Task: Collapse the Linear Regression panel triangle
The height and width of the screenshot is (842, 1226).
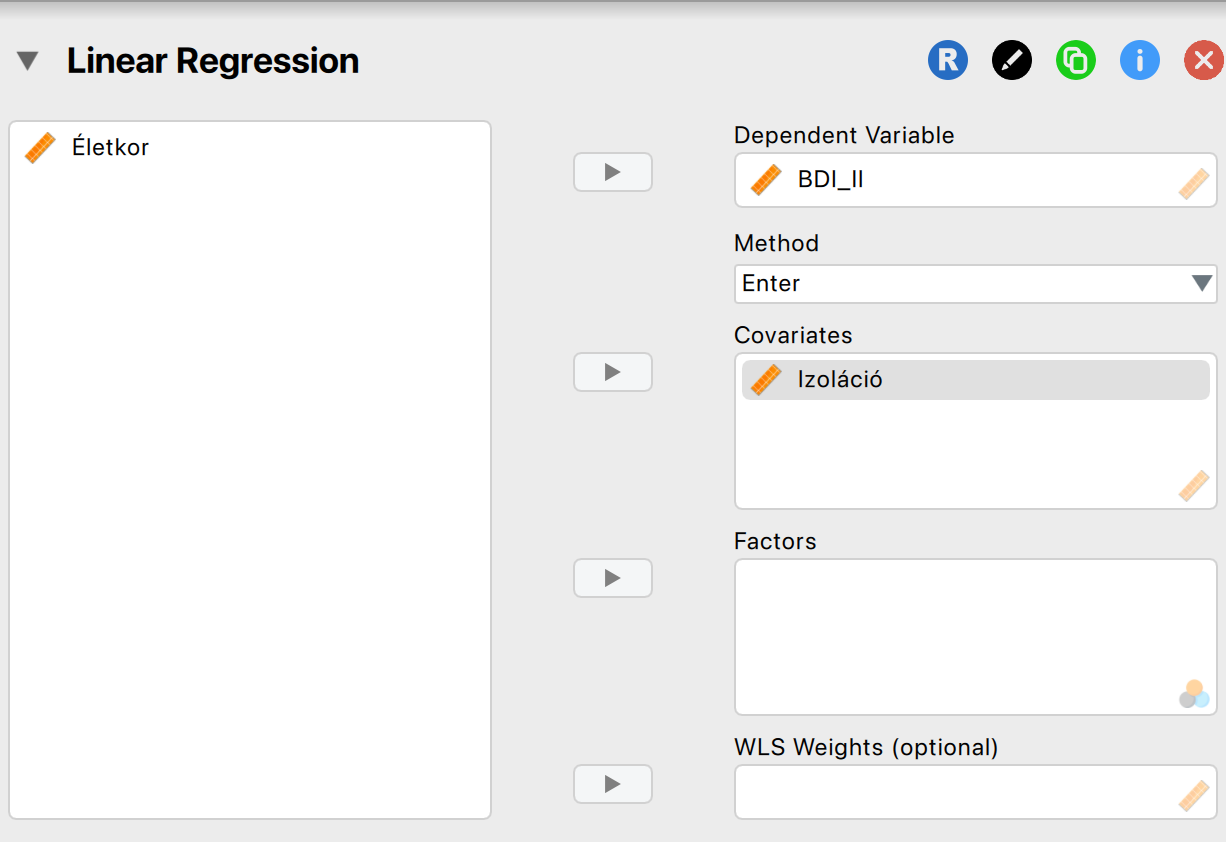Action: (x=28, y=62)
